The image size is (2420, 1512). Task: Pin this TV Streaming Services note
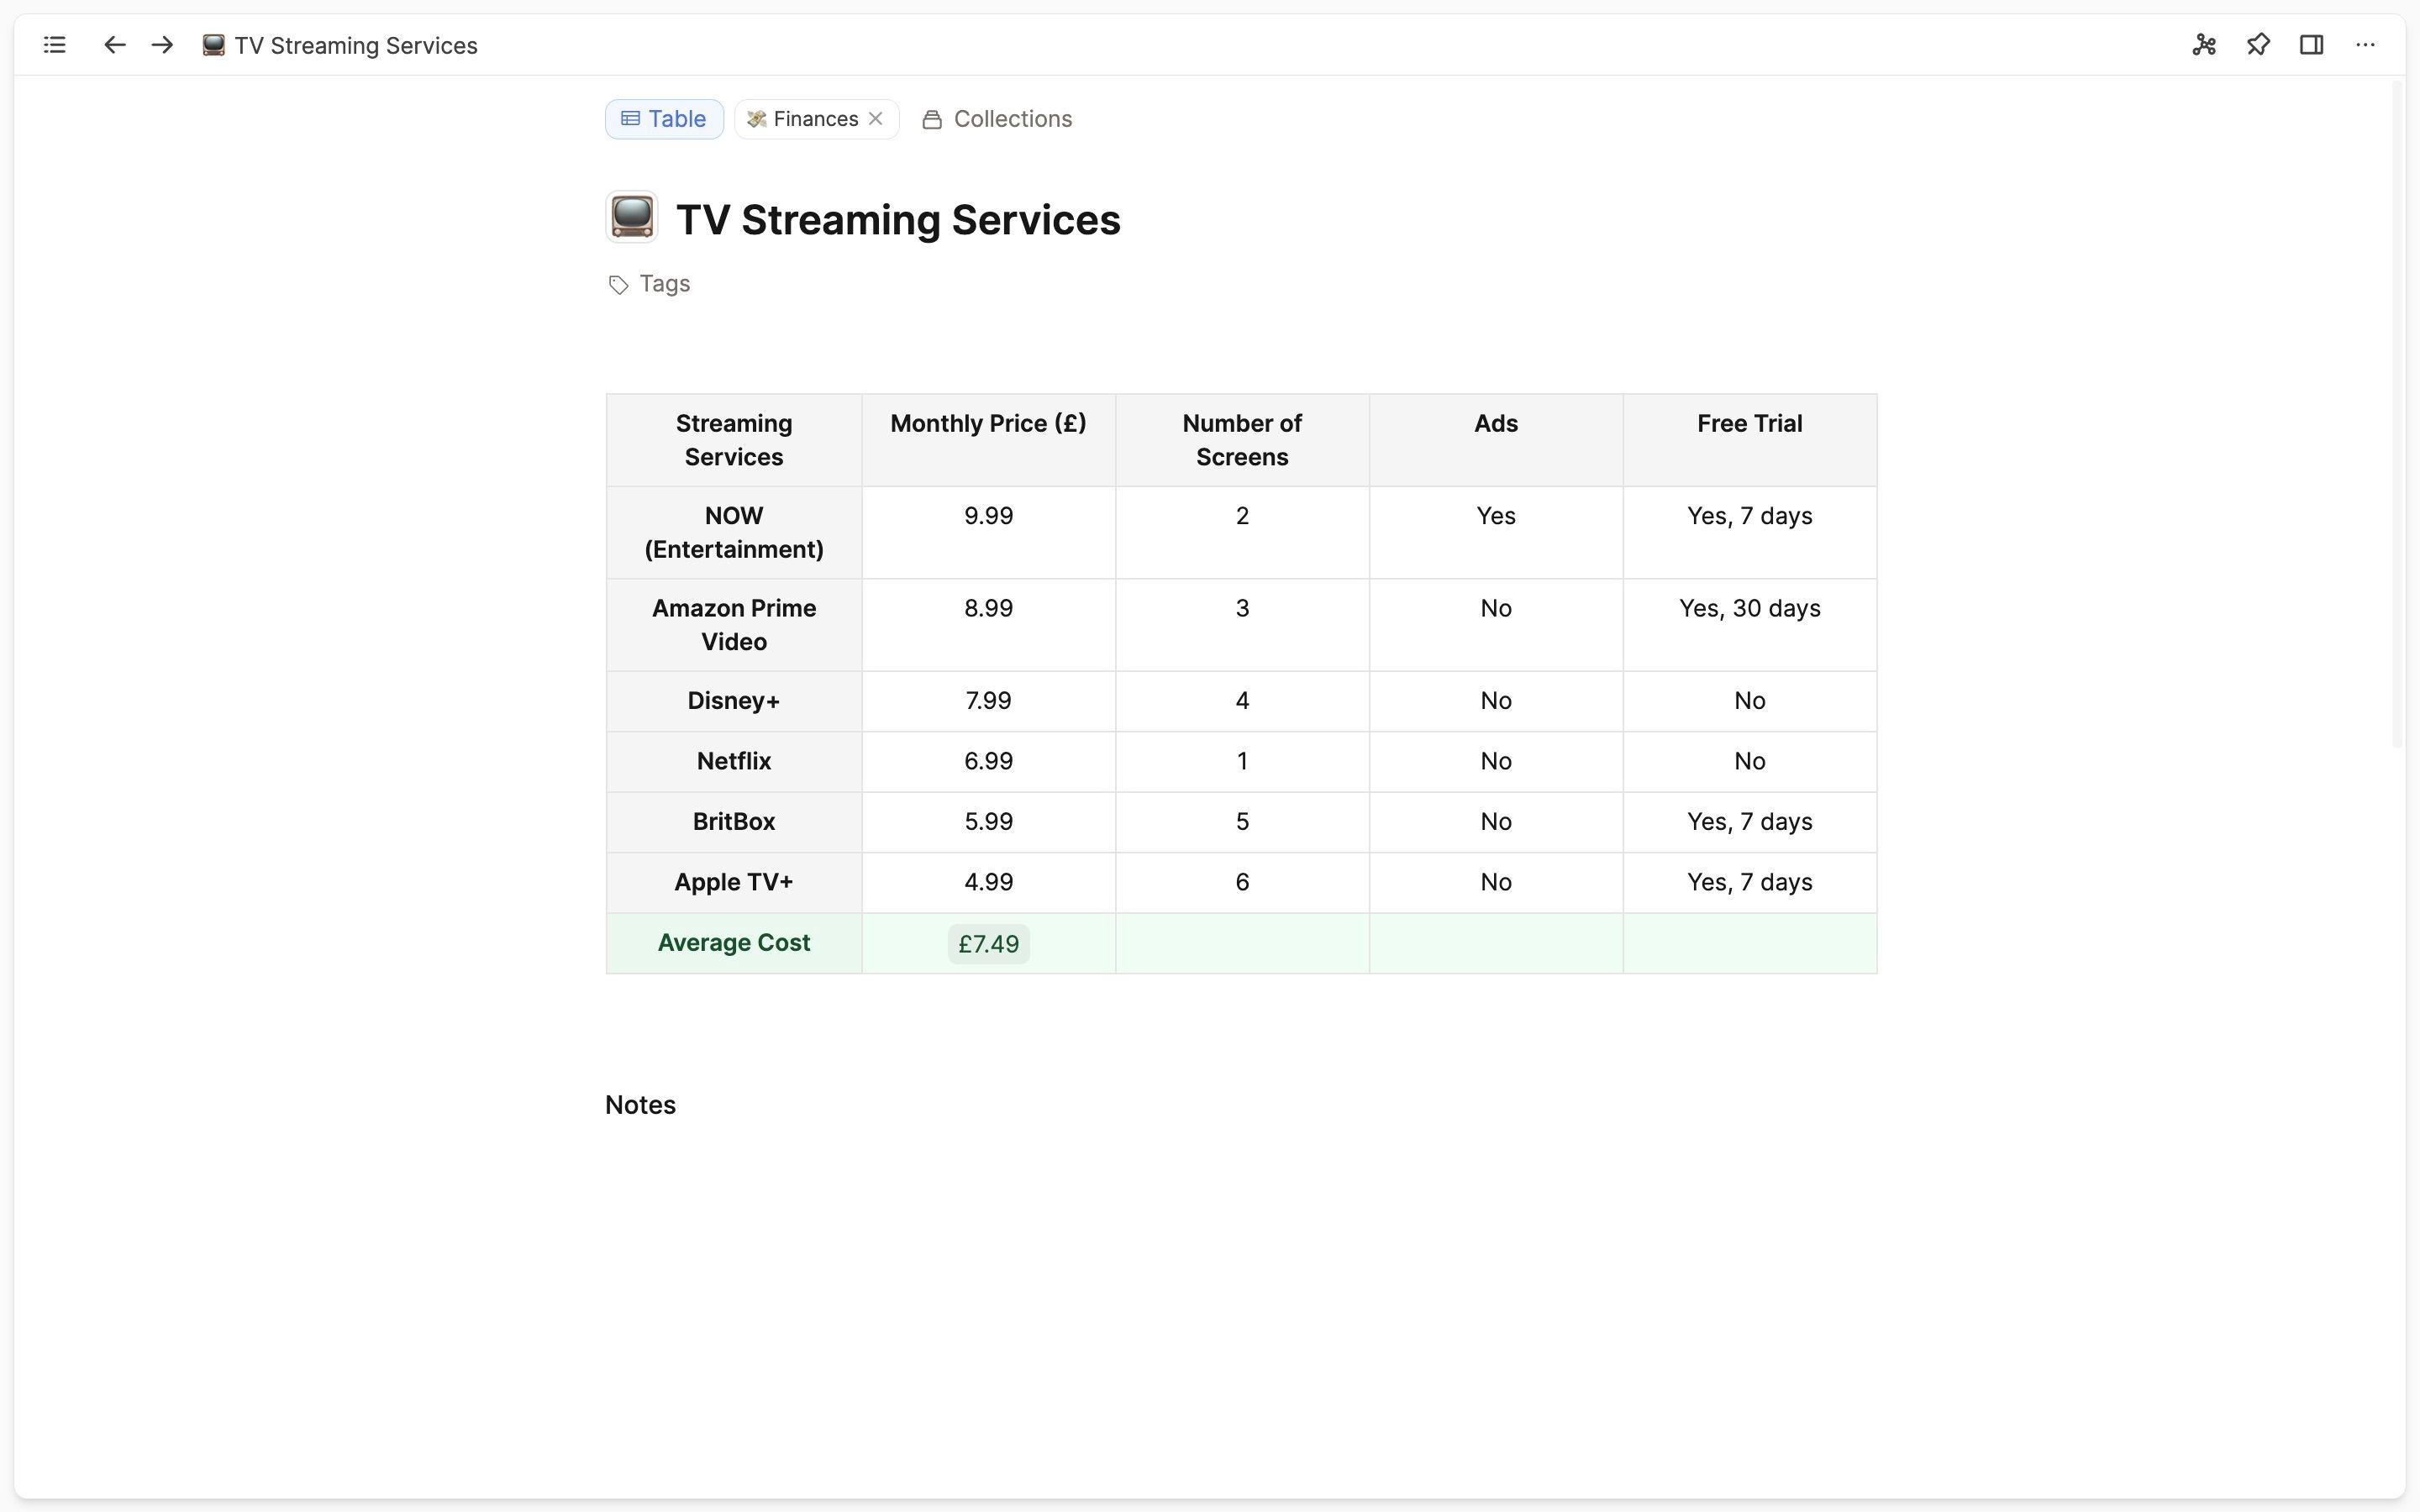(2258, 45)
